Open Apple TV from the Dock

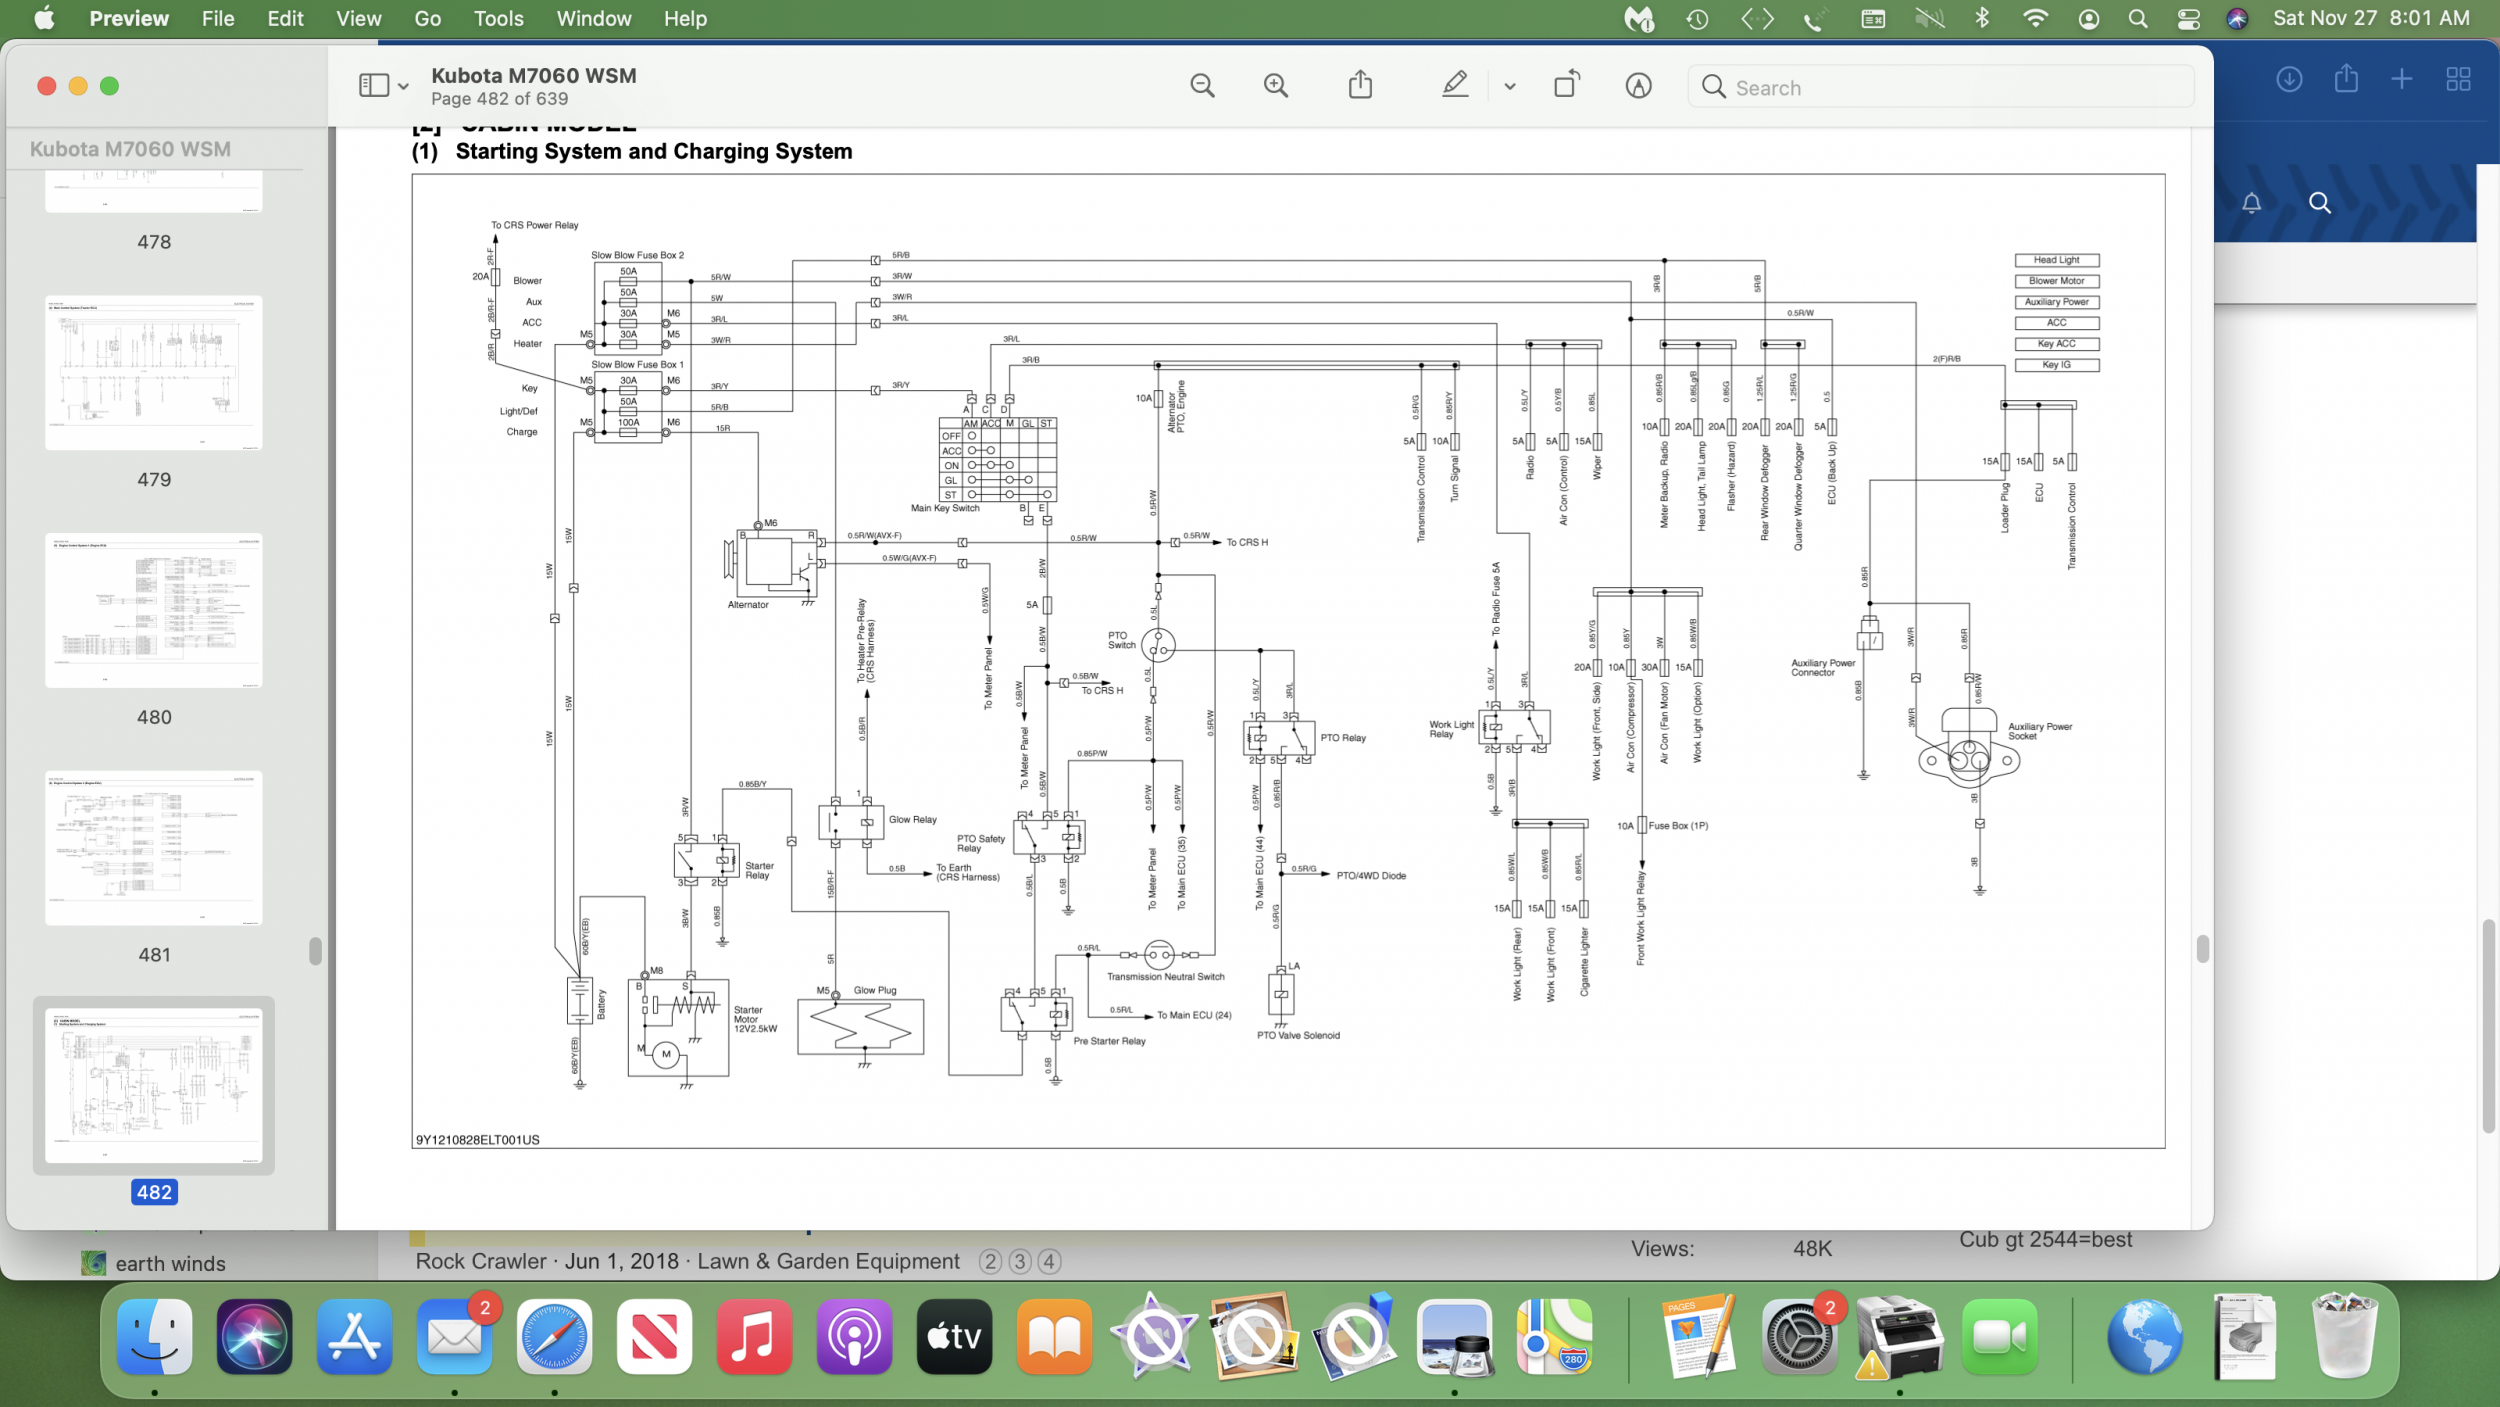pos(955,1337)
